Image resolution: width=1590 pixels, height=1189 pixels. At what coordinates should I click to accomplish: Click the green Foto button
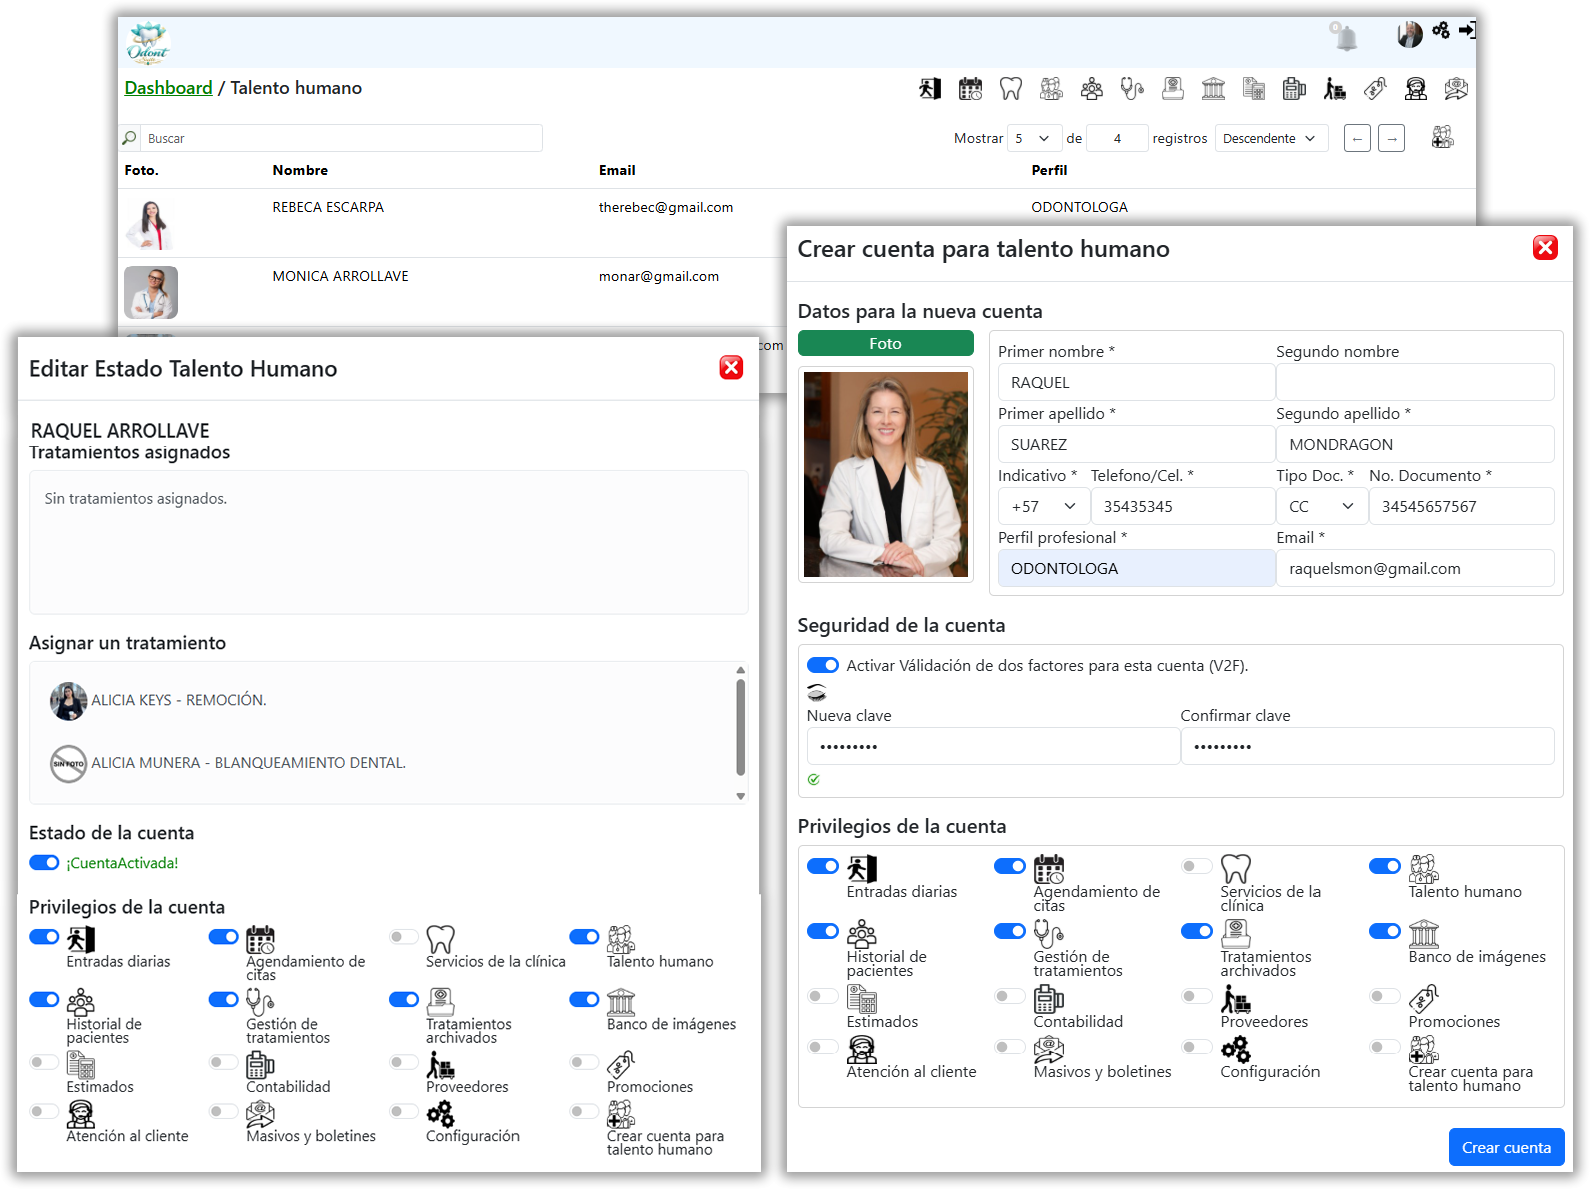(x=885, y=344)
